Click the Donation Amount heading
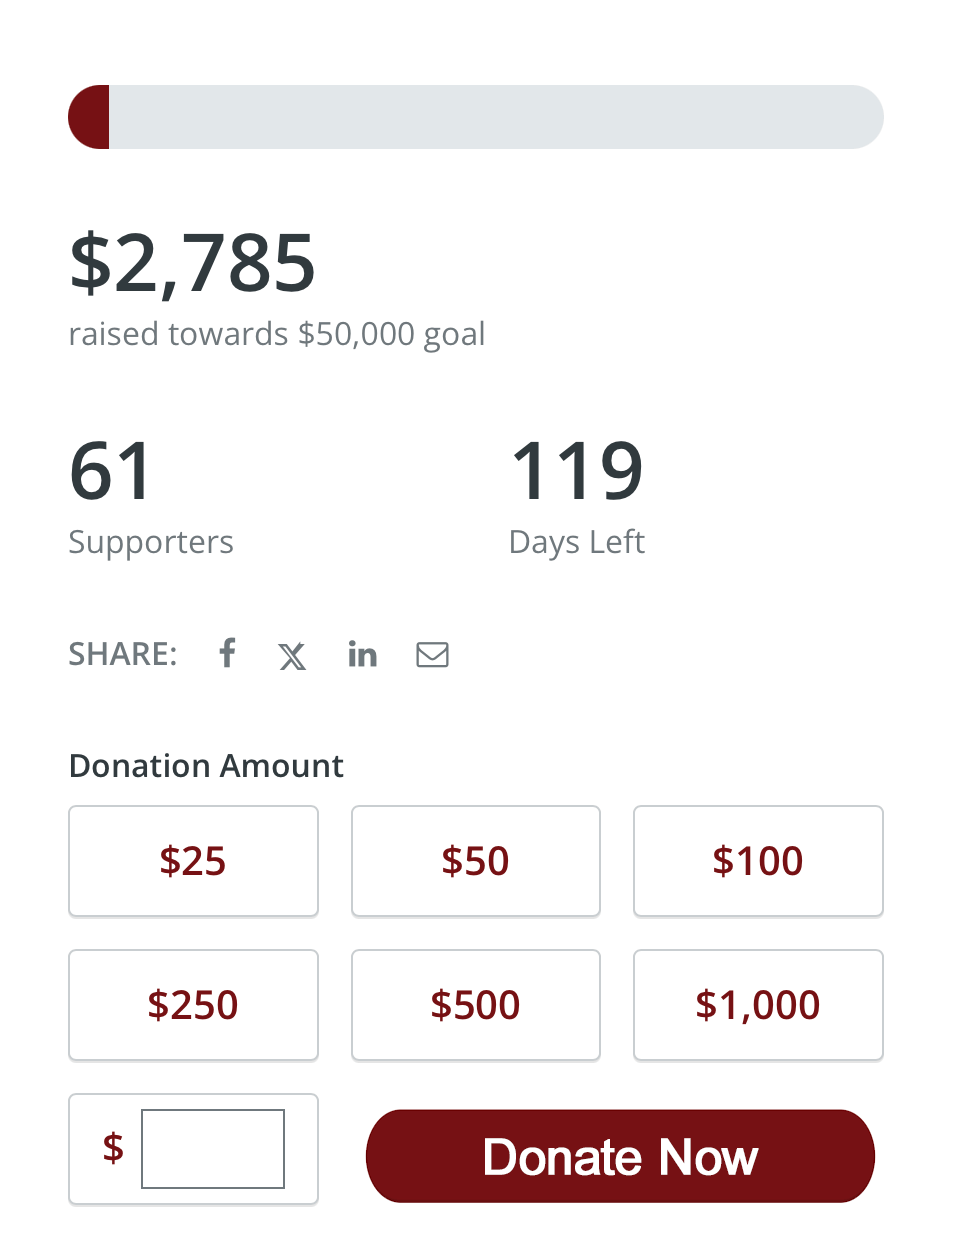The height and width of the screenshot is (1254, 972). point(206,766)
